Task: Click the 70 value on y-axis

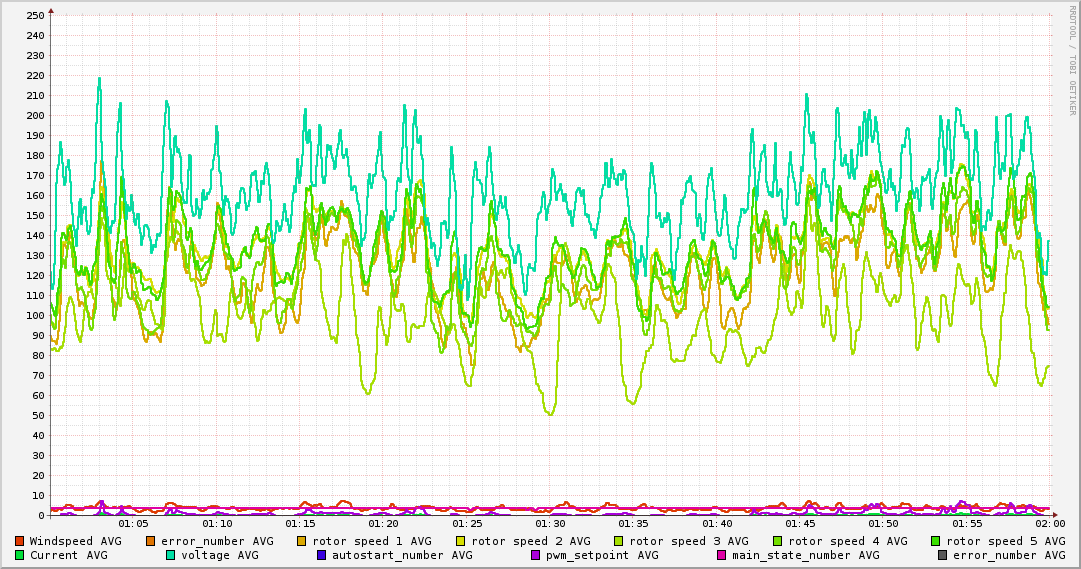Action: coord(38,375)
